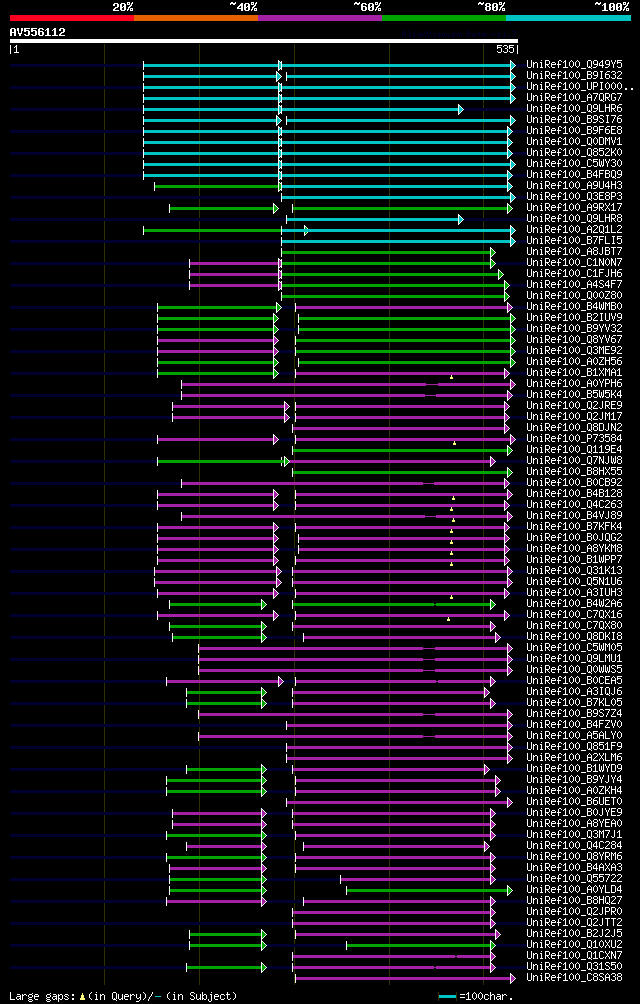Image resolution: width=640 pixels, height=1004 pixels.
Task: Select hit label UniRef100_Q2JRE9
Action: pyautogui.click(x=574, y=406)
